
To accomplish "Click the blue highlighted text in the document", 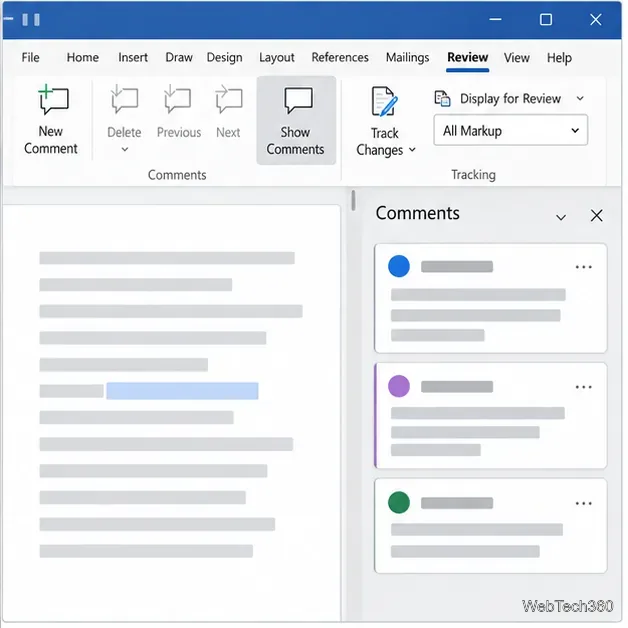I will click(x=182, y=391).
